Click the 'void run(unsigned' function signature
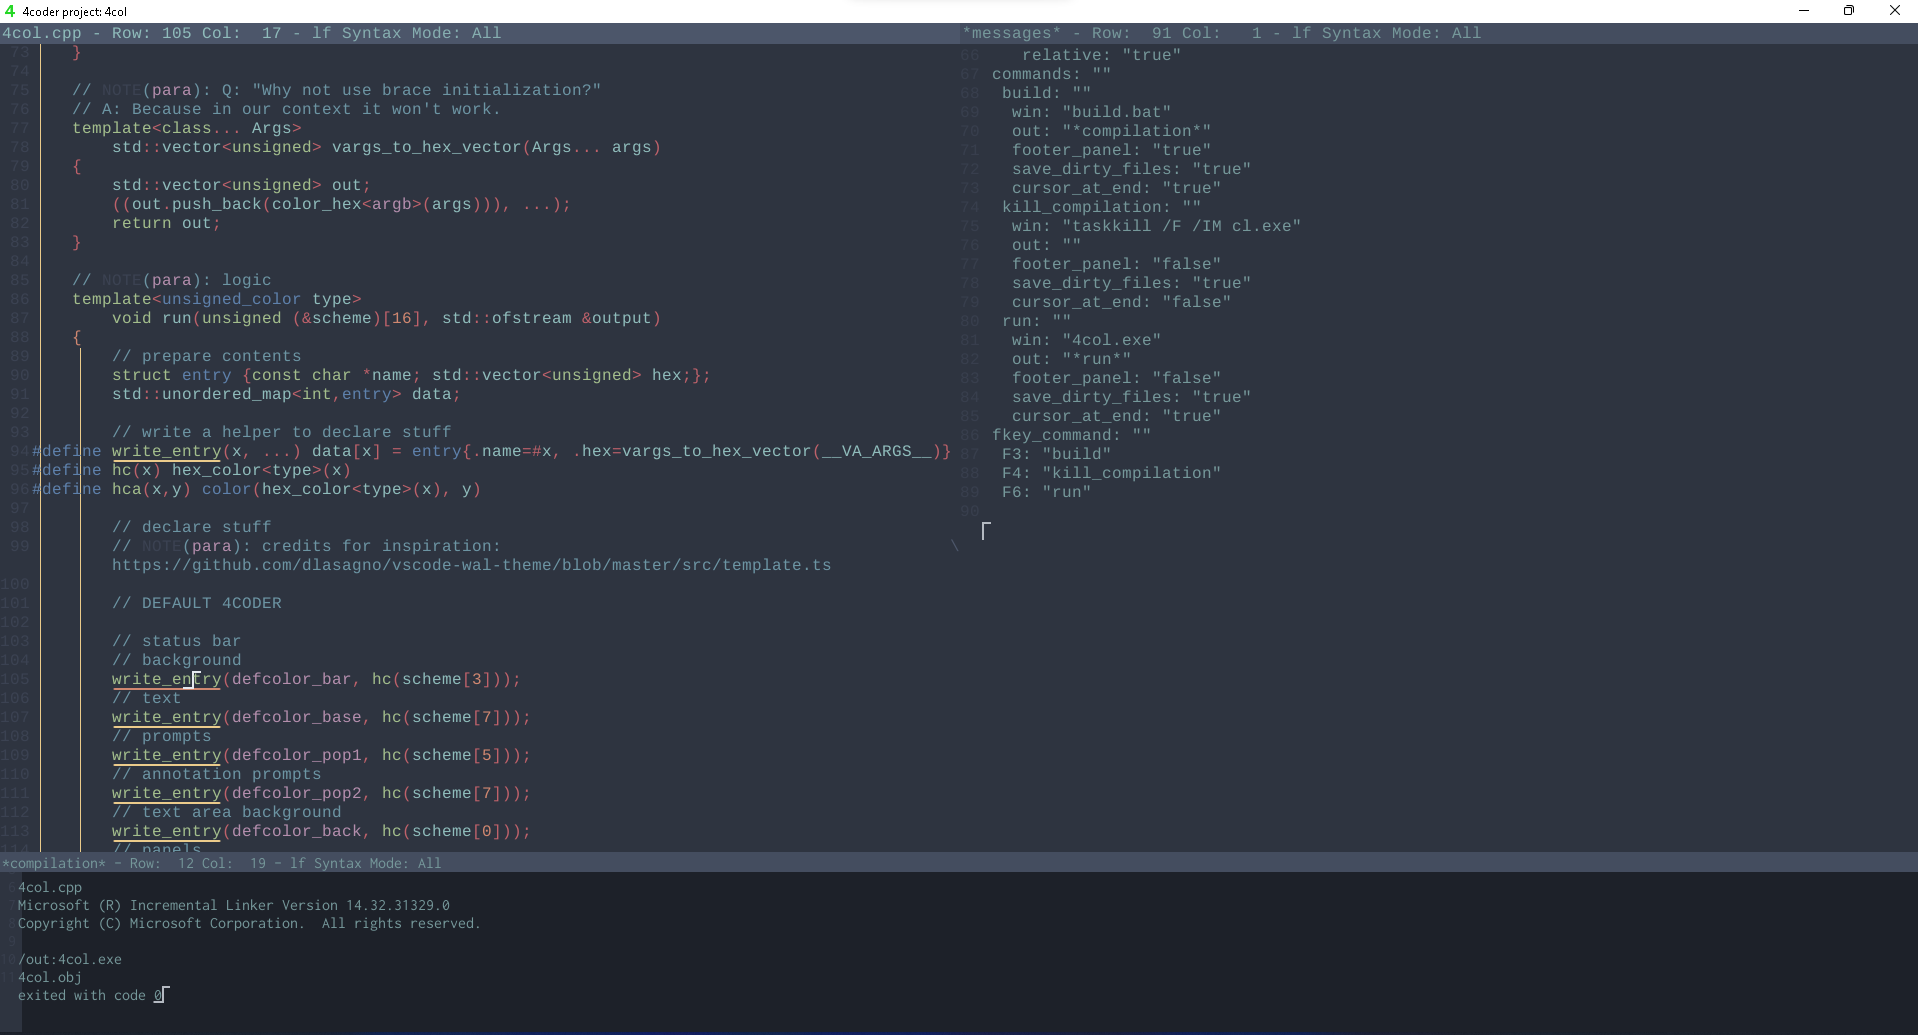 click(x=386, y=318)
